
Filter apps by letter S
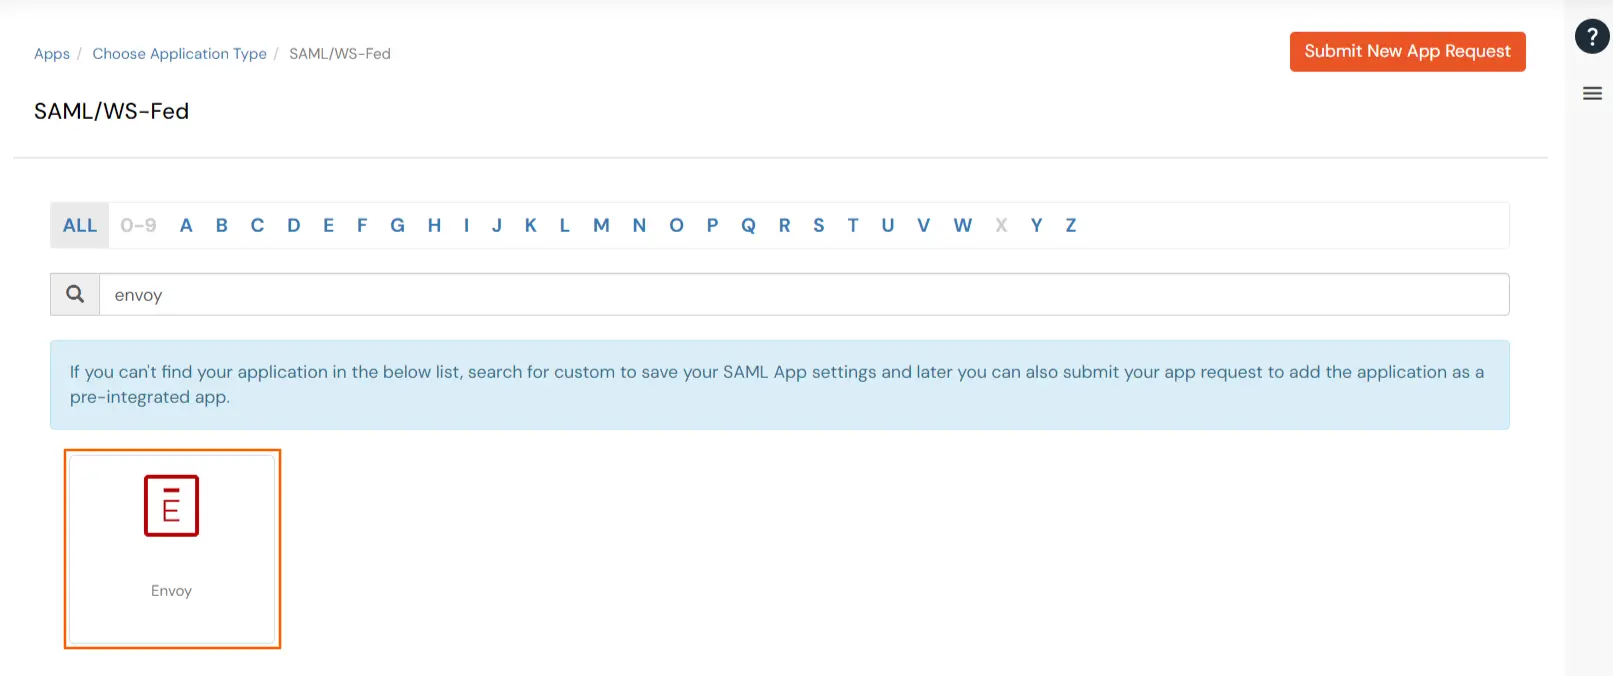(819, 226)
